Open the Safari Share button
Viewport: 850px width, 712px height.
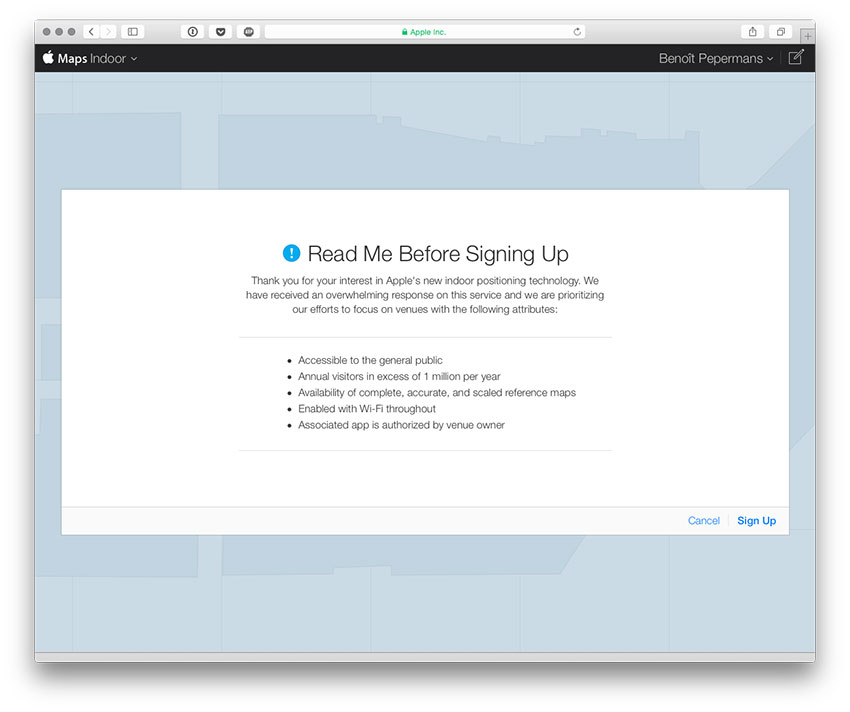[752, 32]
